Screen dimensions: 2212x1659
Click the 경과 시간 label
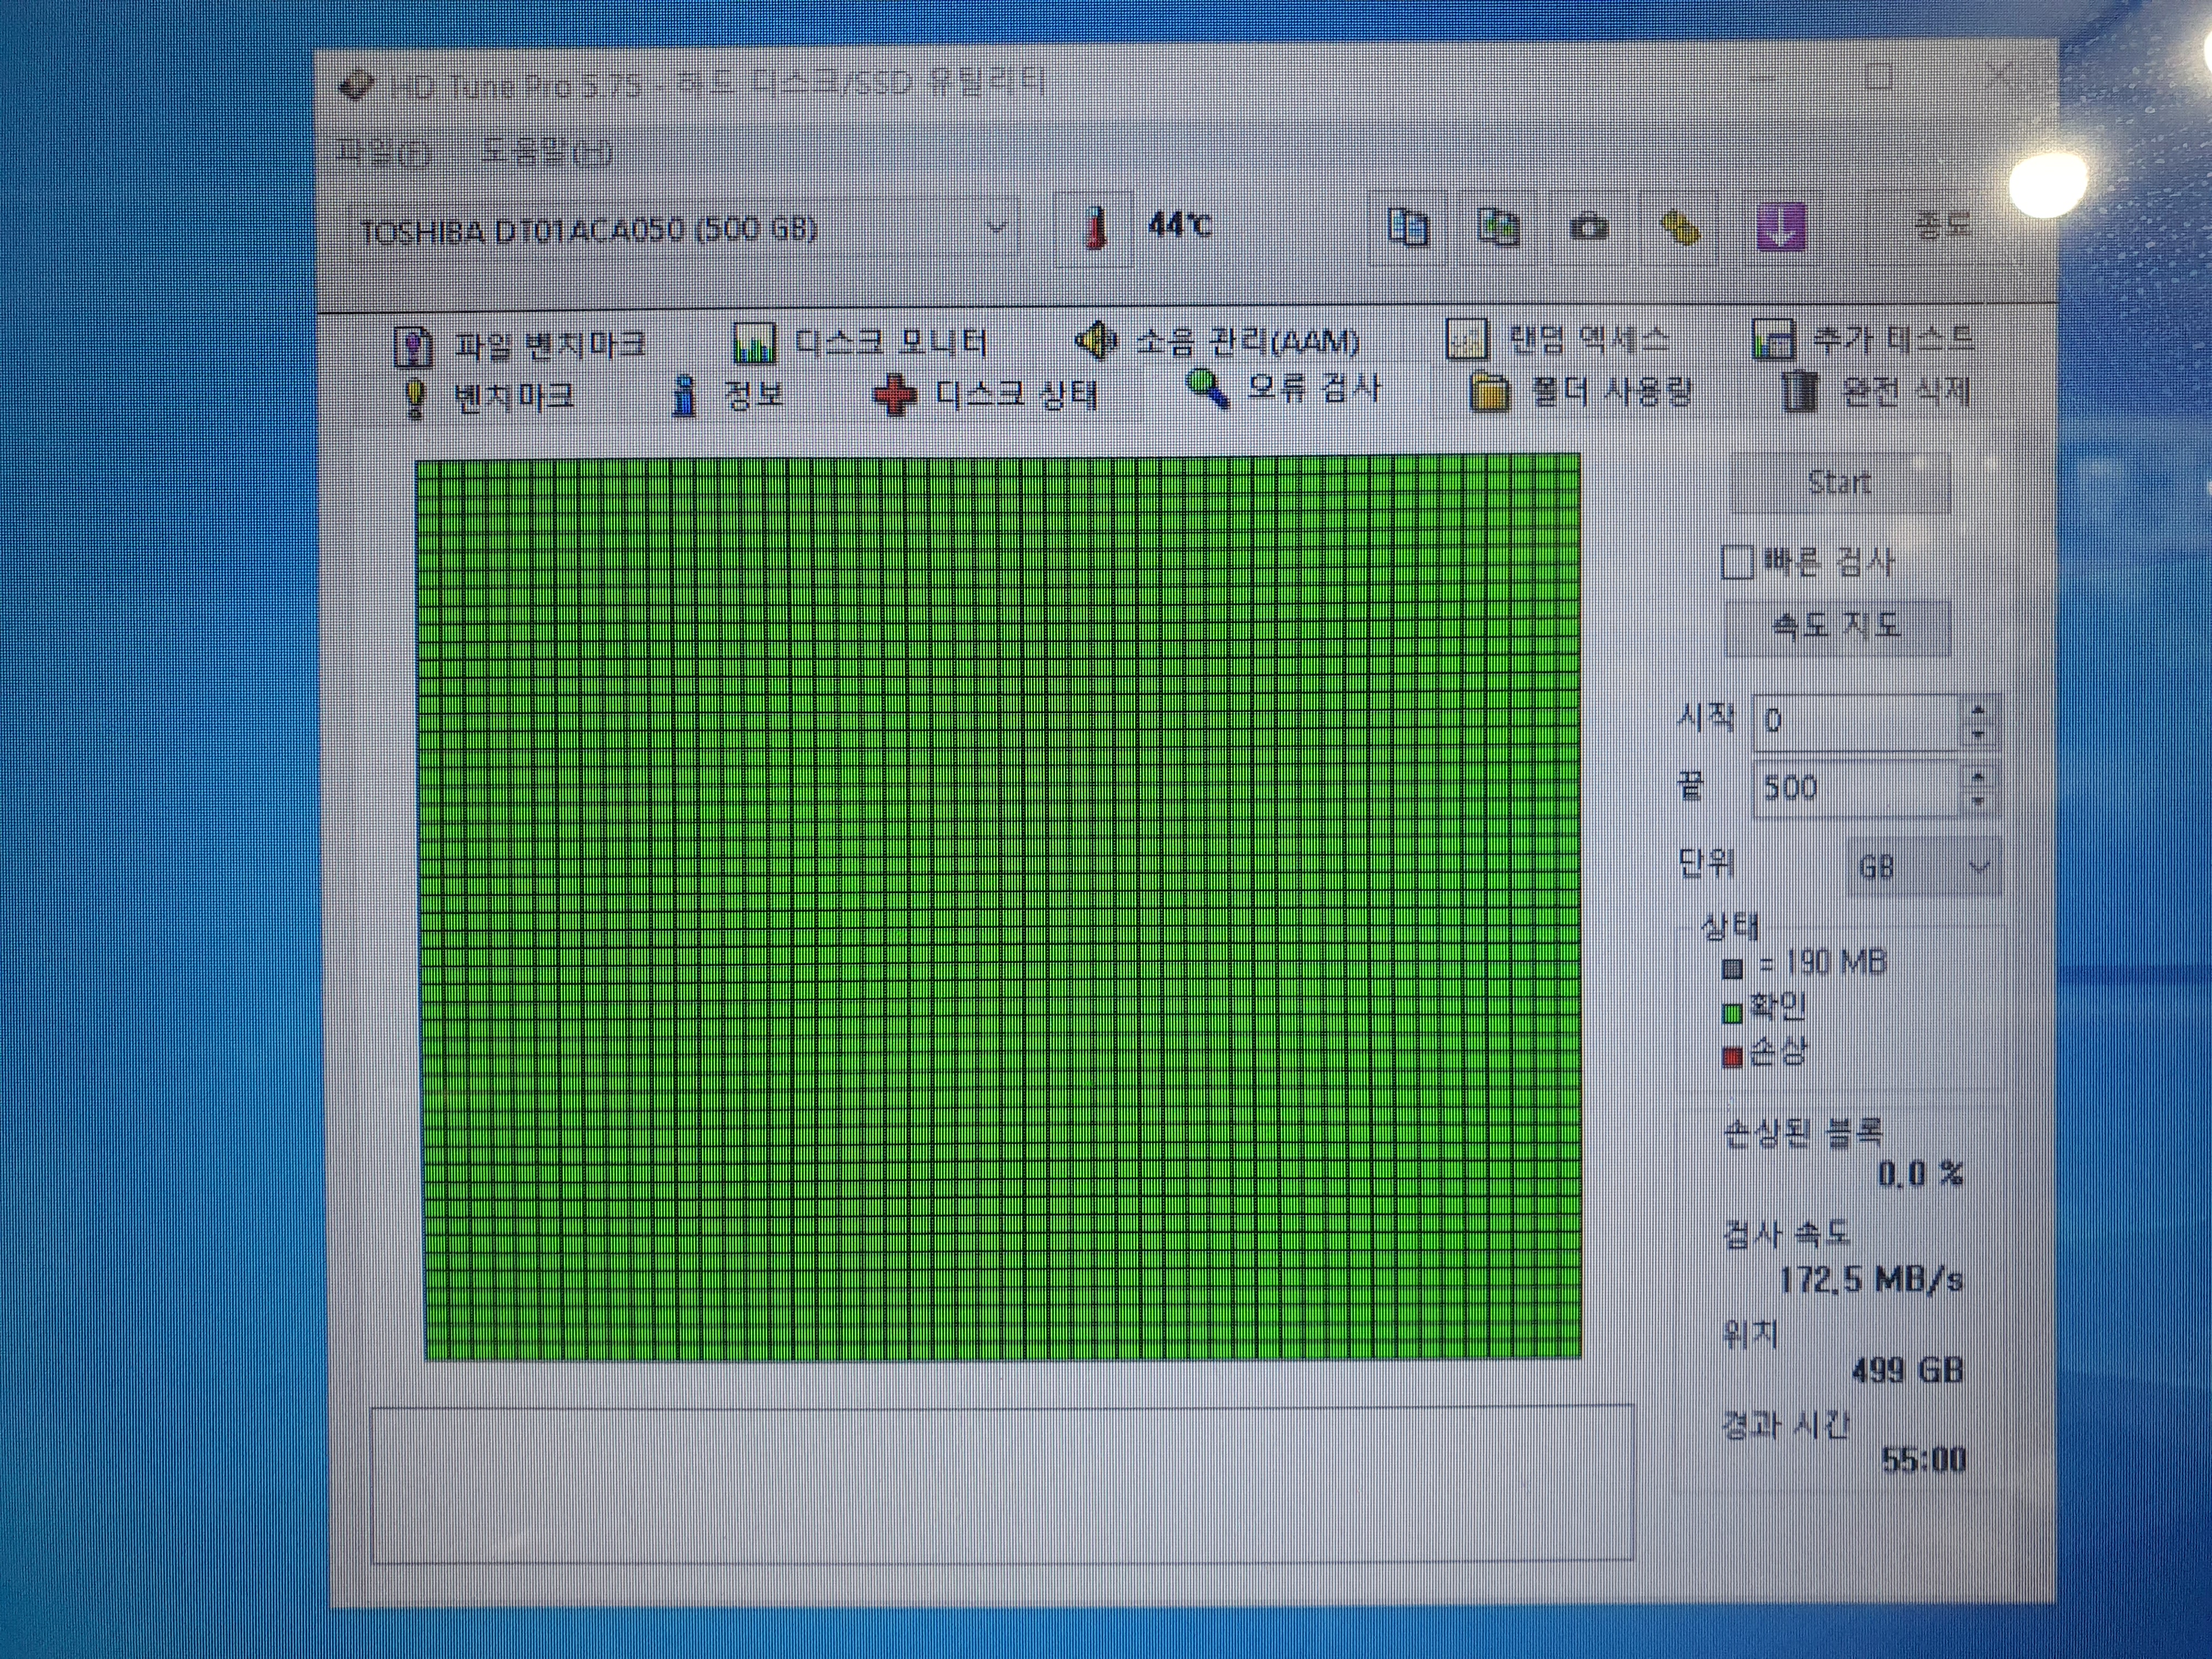[x=1785, y=1425]
